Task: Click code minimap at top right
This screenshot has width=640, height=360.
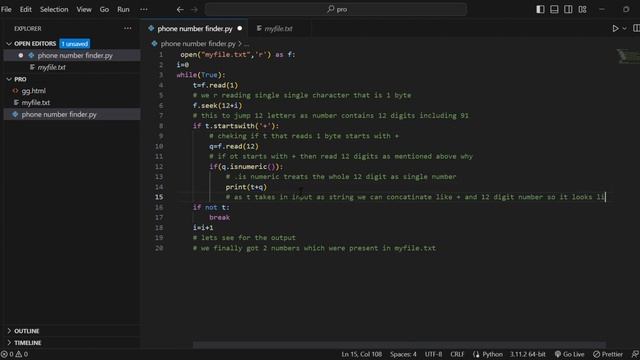Action: coord(628,56)
